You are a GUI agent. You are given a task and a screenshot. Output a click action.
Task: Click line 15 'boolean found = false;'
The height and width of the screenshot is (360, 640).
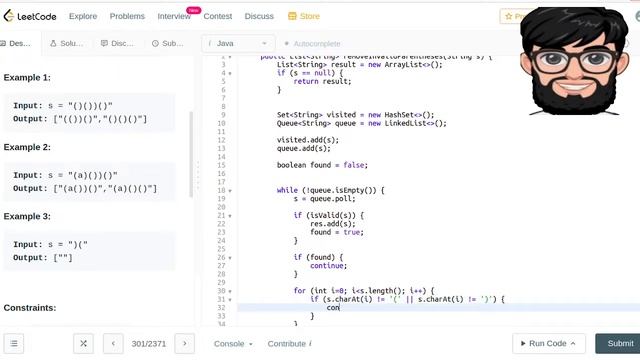click(322, 165)
